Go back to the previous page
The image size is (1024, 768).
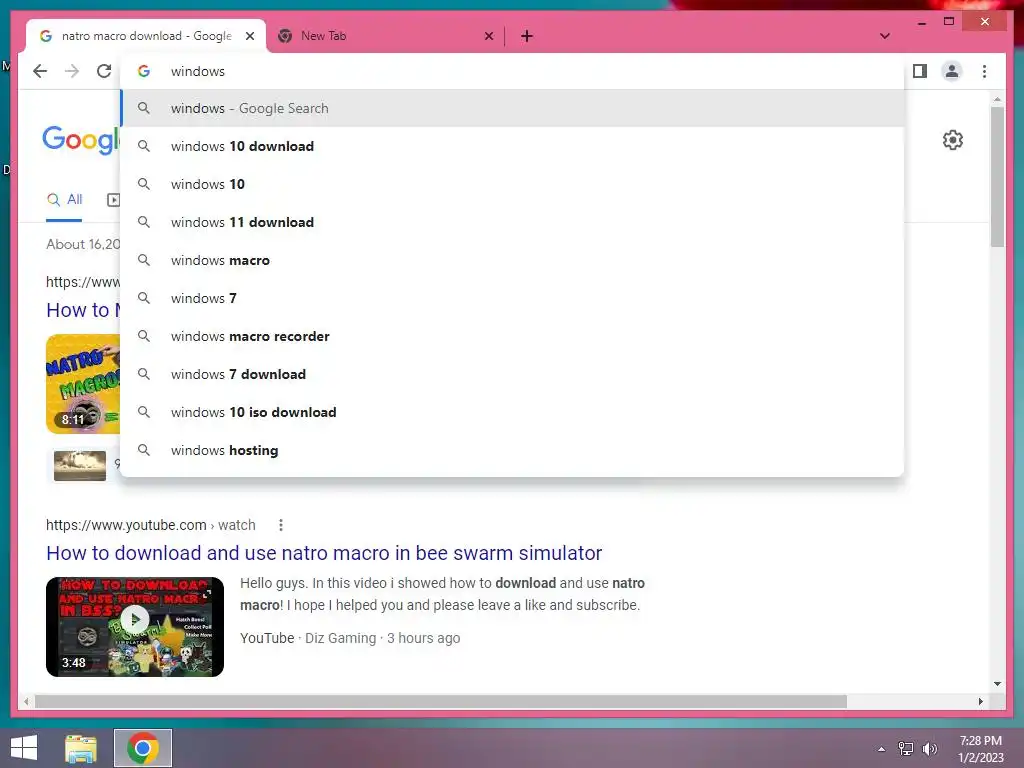(40, 71)
